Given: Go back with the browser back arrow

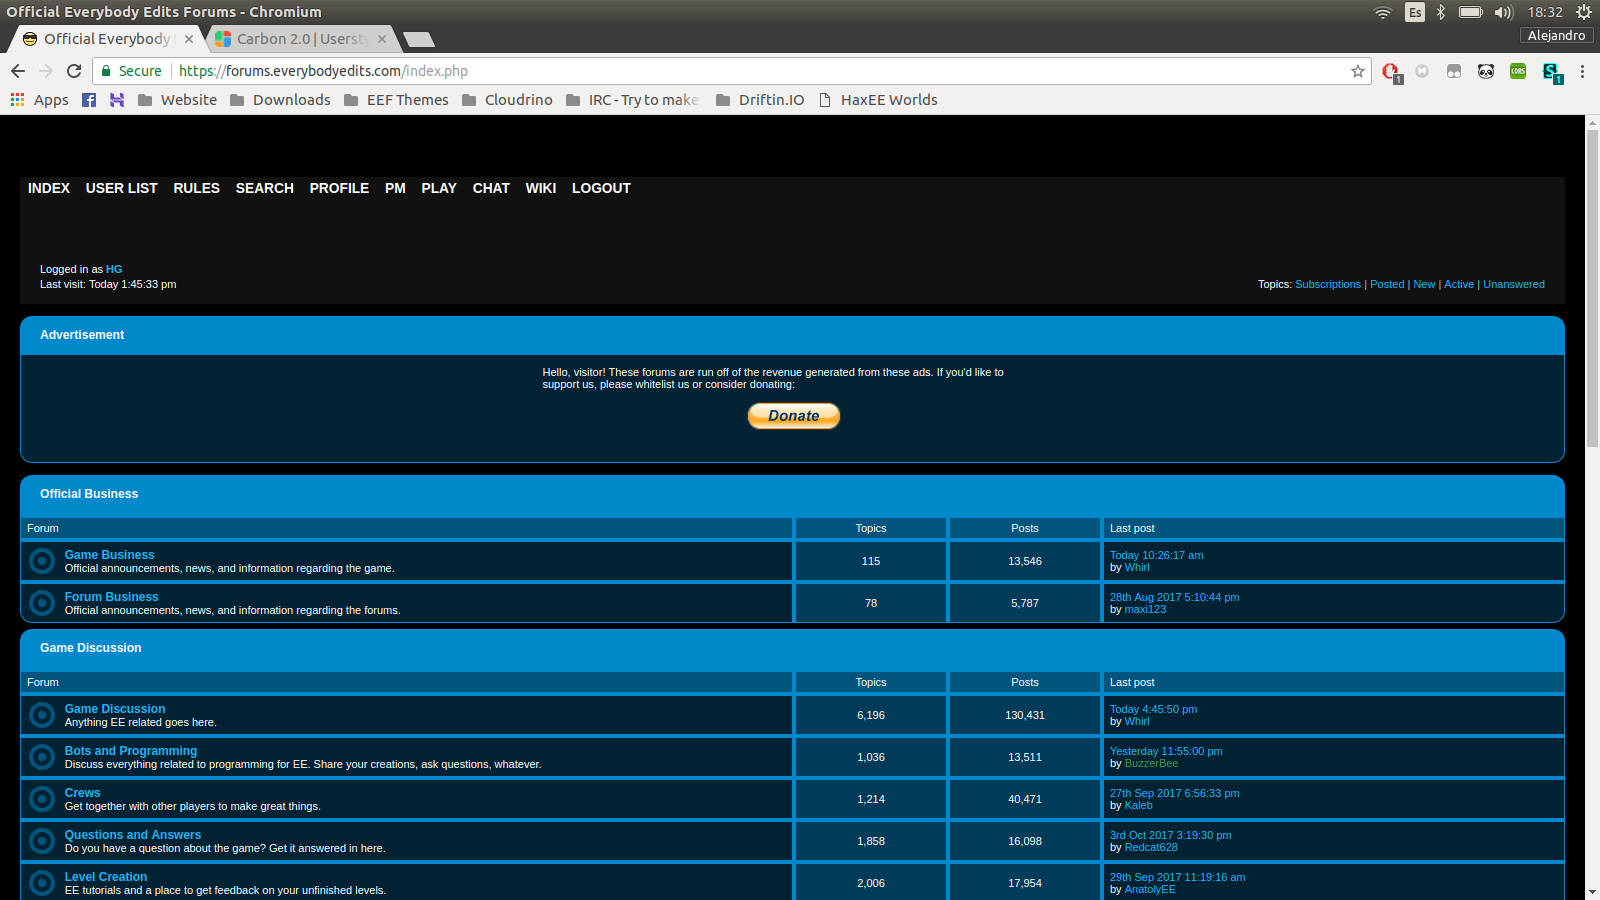Looking at the screenshot, I should pos(18,71).
